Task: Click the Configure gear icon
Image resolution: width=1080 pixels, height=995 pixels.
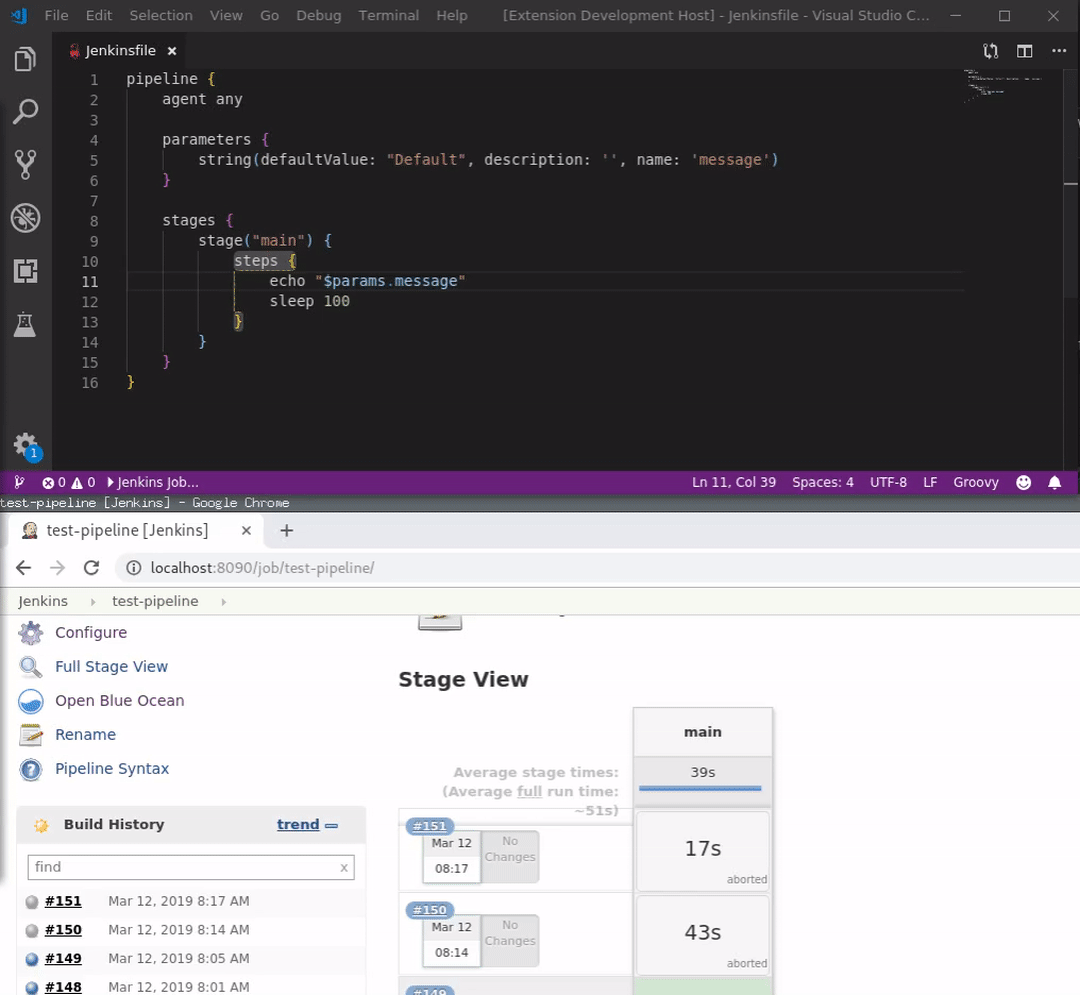Action: click(x=30, y=633)
